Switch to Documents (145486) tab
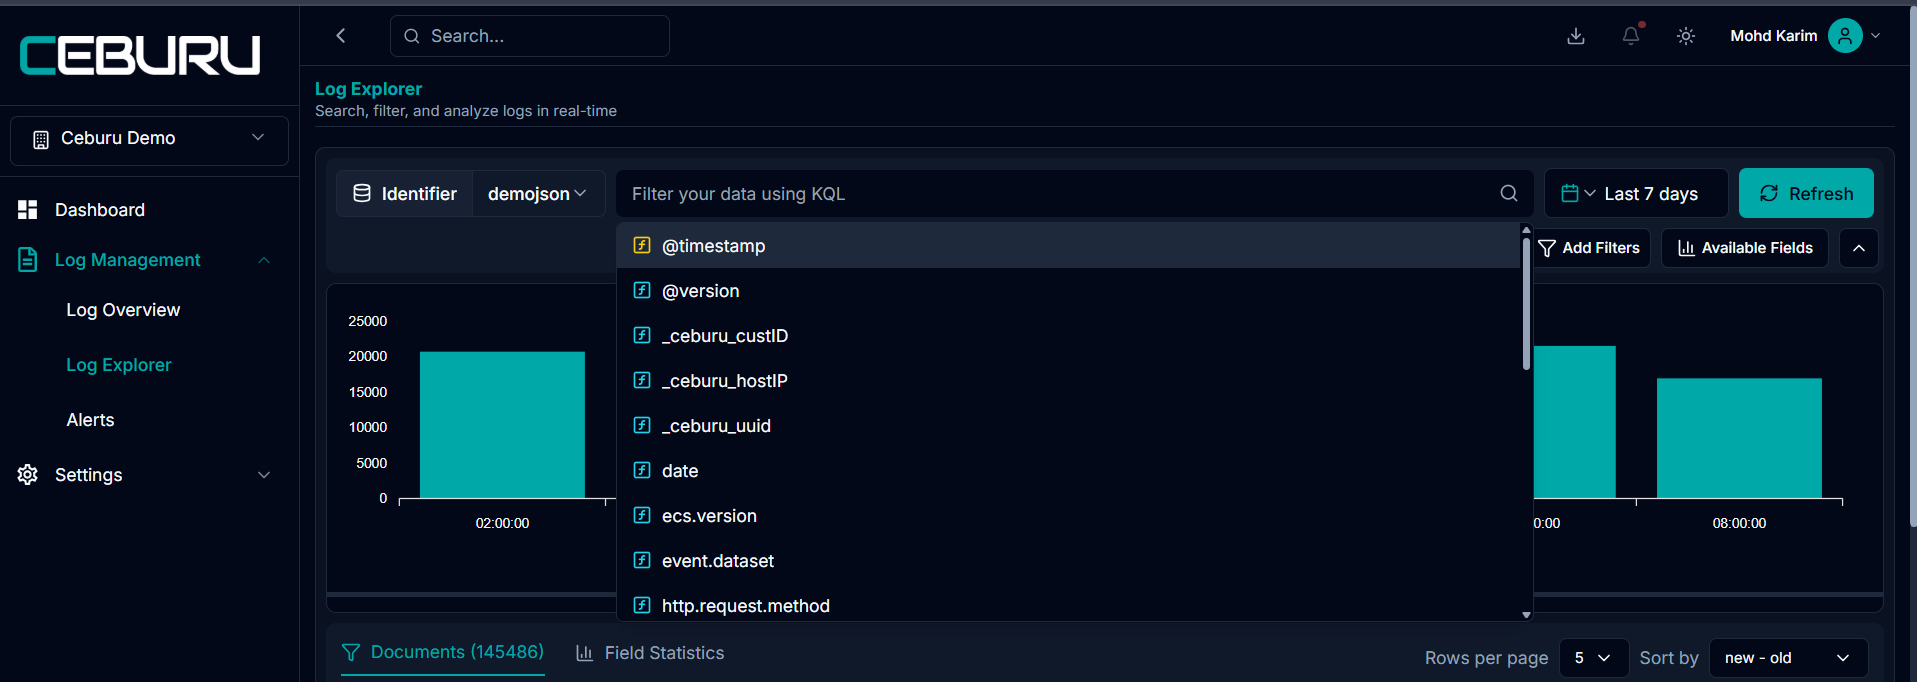Viewport: 1917px width, 682px height. (443, 653)
